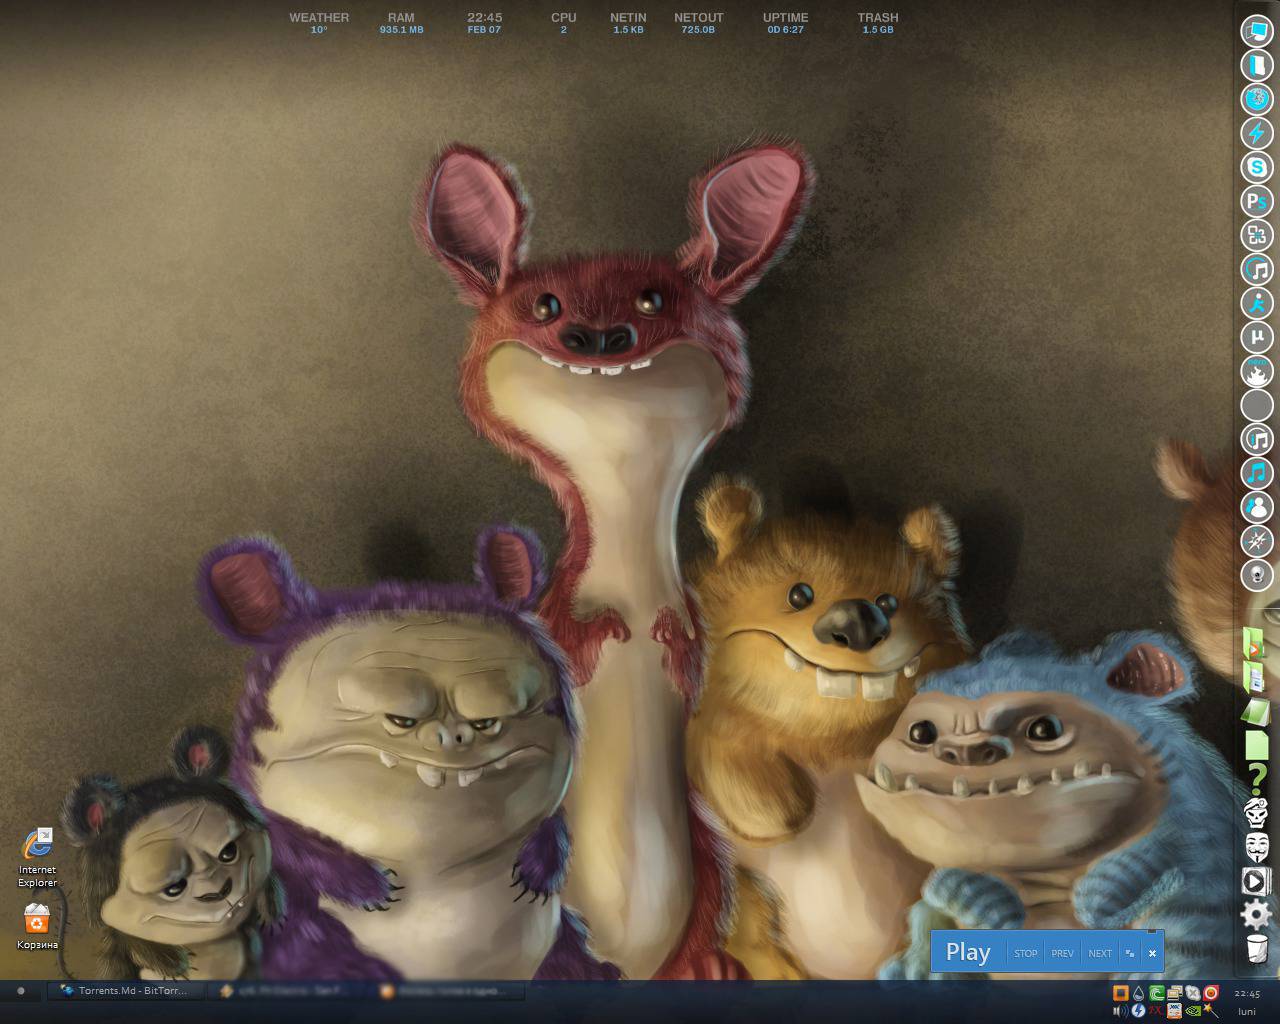The image size is (1280, 1024).
Task: Open the Корзина recycle bin desktop icon
Action: (x=37, y=926)
